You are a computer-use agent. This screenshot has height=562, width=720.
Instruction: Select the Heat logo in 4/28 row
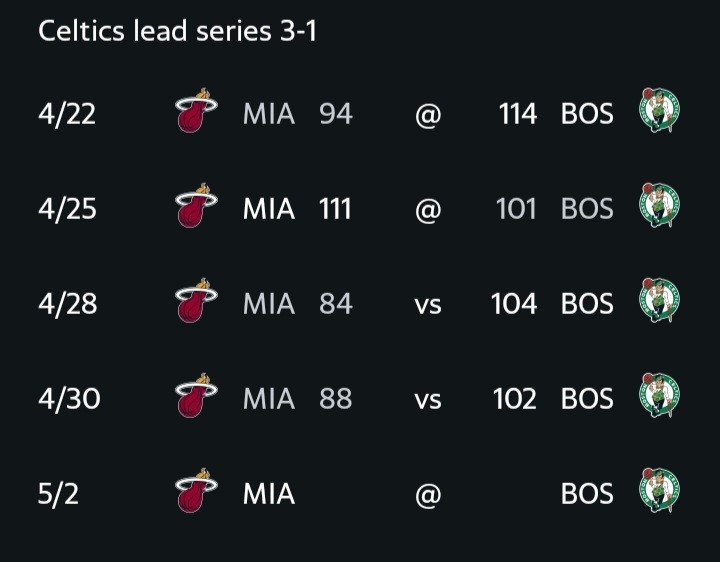click(197, 300)
